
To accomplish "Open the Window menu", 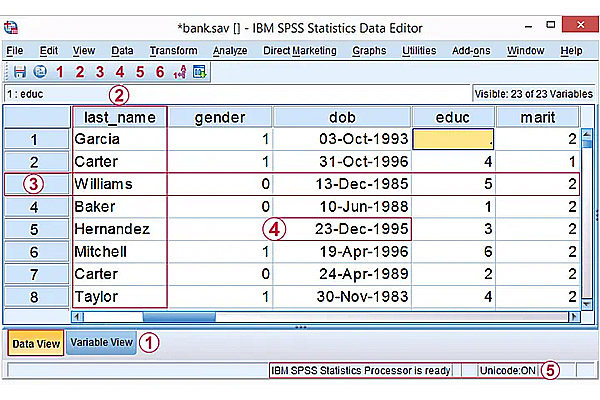I will pyautogui.click(x=525, y=51).
